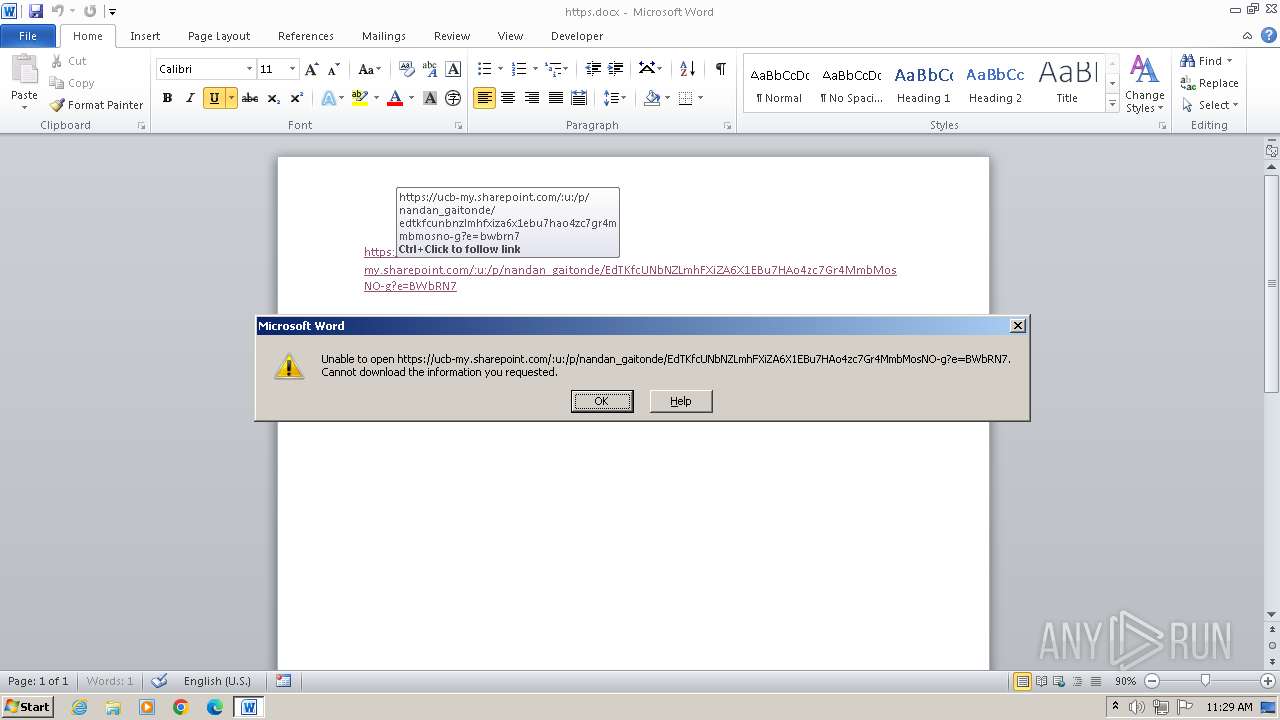Switch to the References tab
The width and height of the screenshot is (1280, 720).
pos(306,36)
